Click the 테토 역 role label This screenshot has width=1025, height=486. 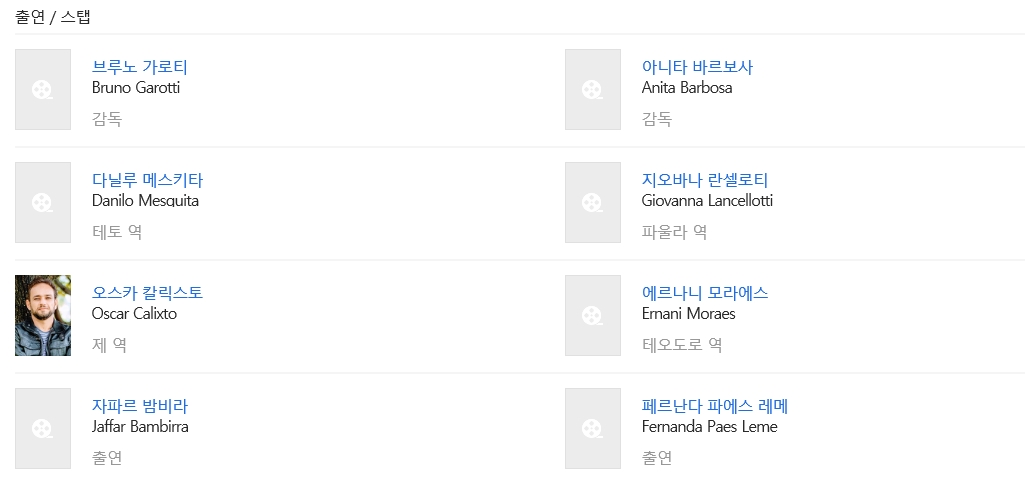coord(117,232)
